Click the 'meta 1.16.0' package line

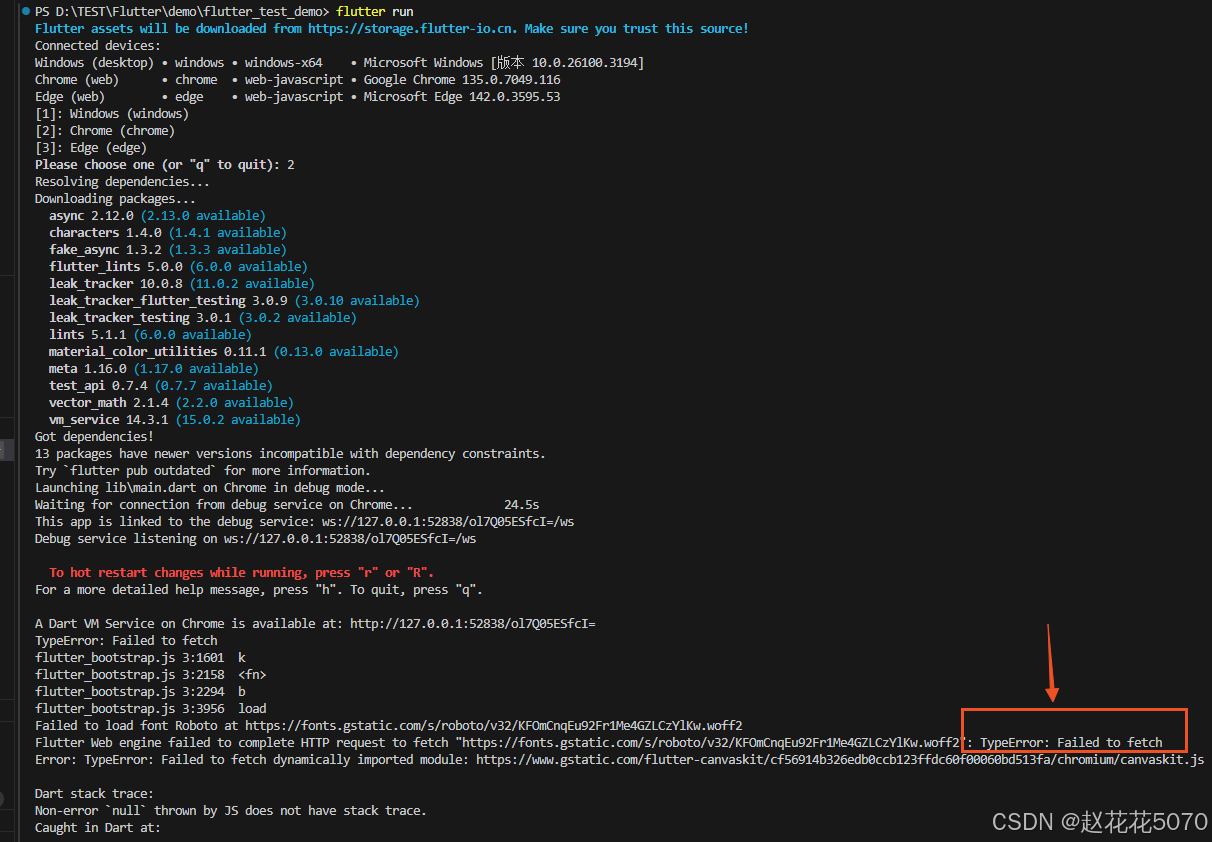(x=153, y=368)
